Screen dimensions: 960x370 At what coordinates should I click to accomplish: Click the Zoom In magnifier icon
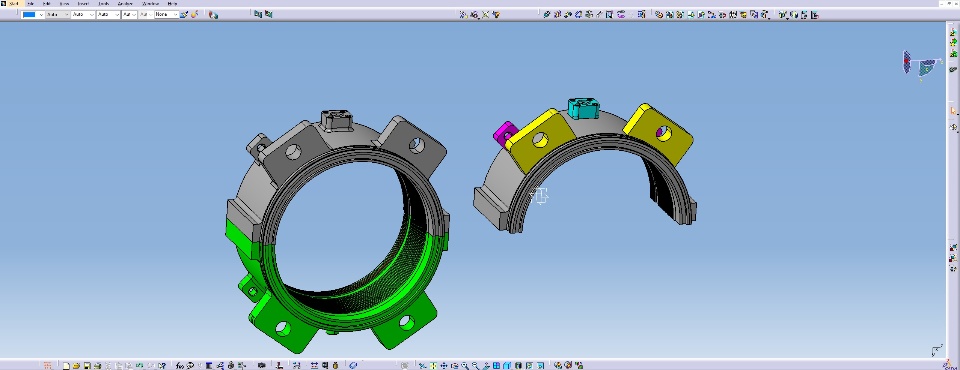(465, 366)
